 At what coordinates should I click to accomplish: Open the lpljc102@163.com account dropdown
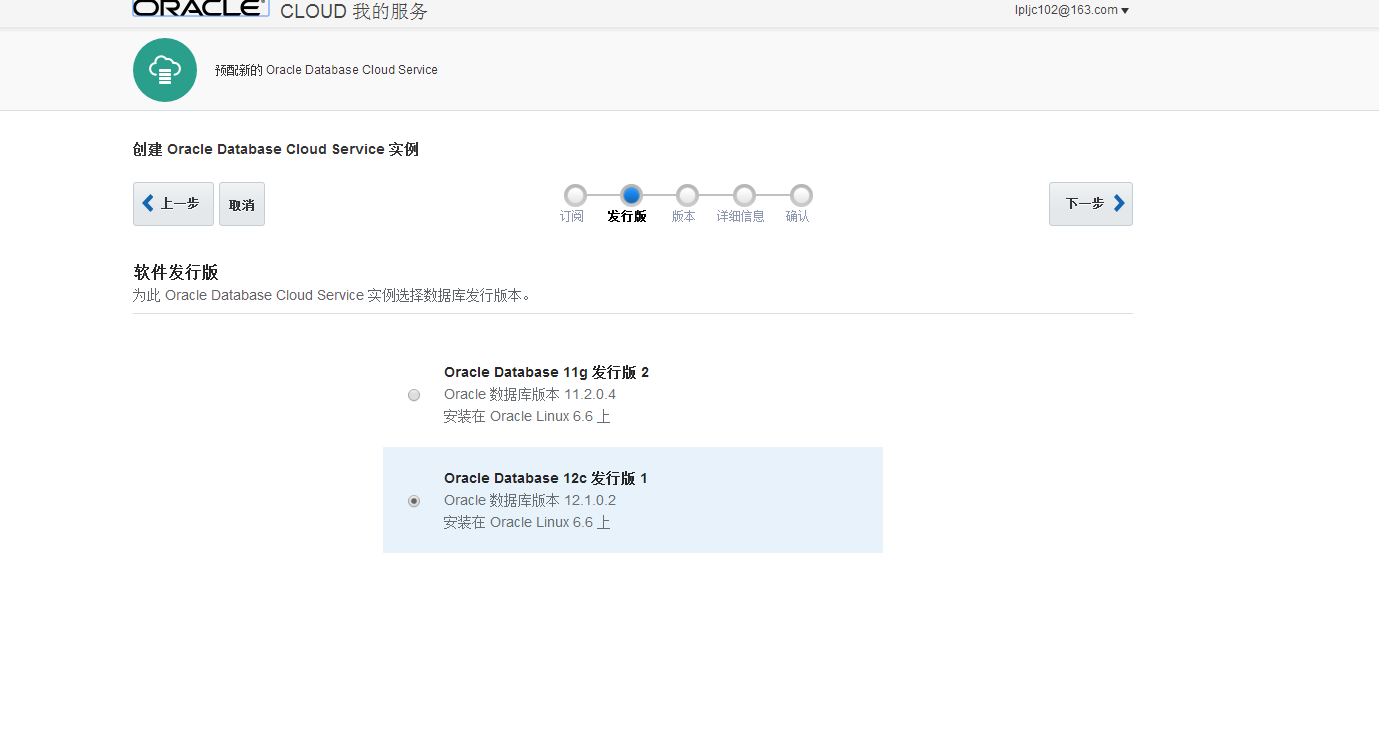point(1072,10)
